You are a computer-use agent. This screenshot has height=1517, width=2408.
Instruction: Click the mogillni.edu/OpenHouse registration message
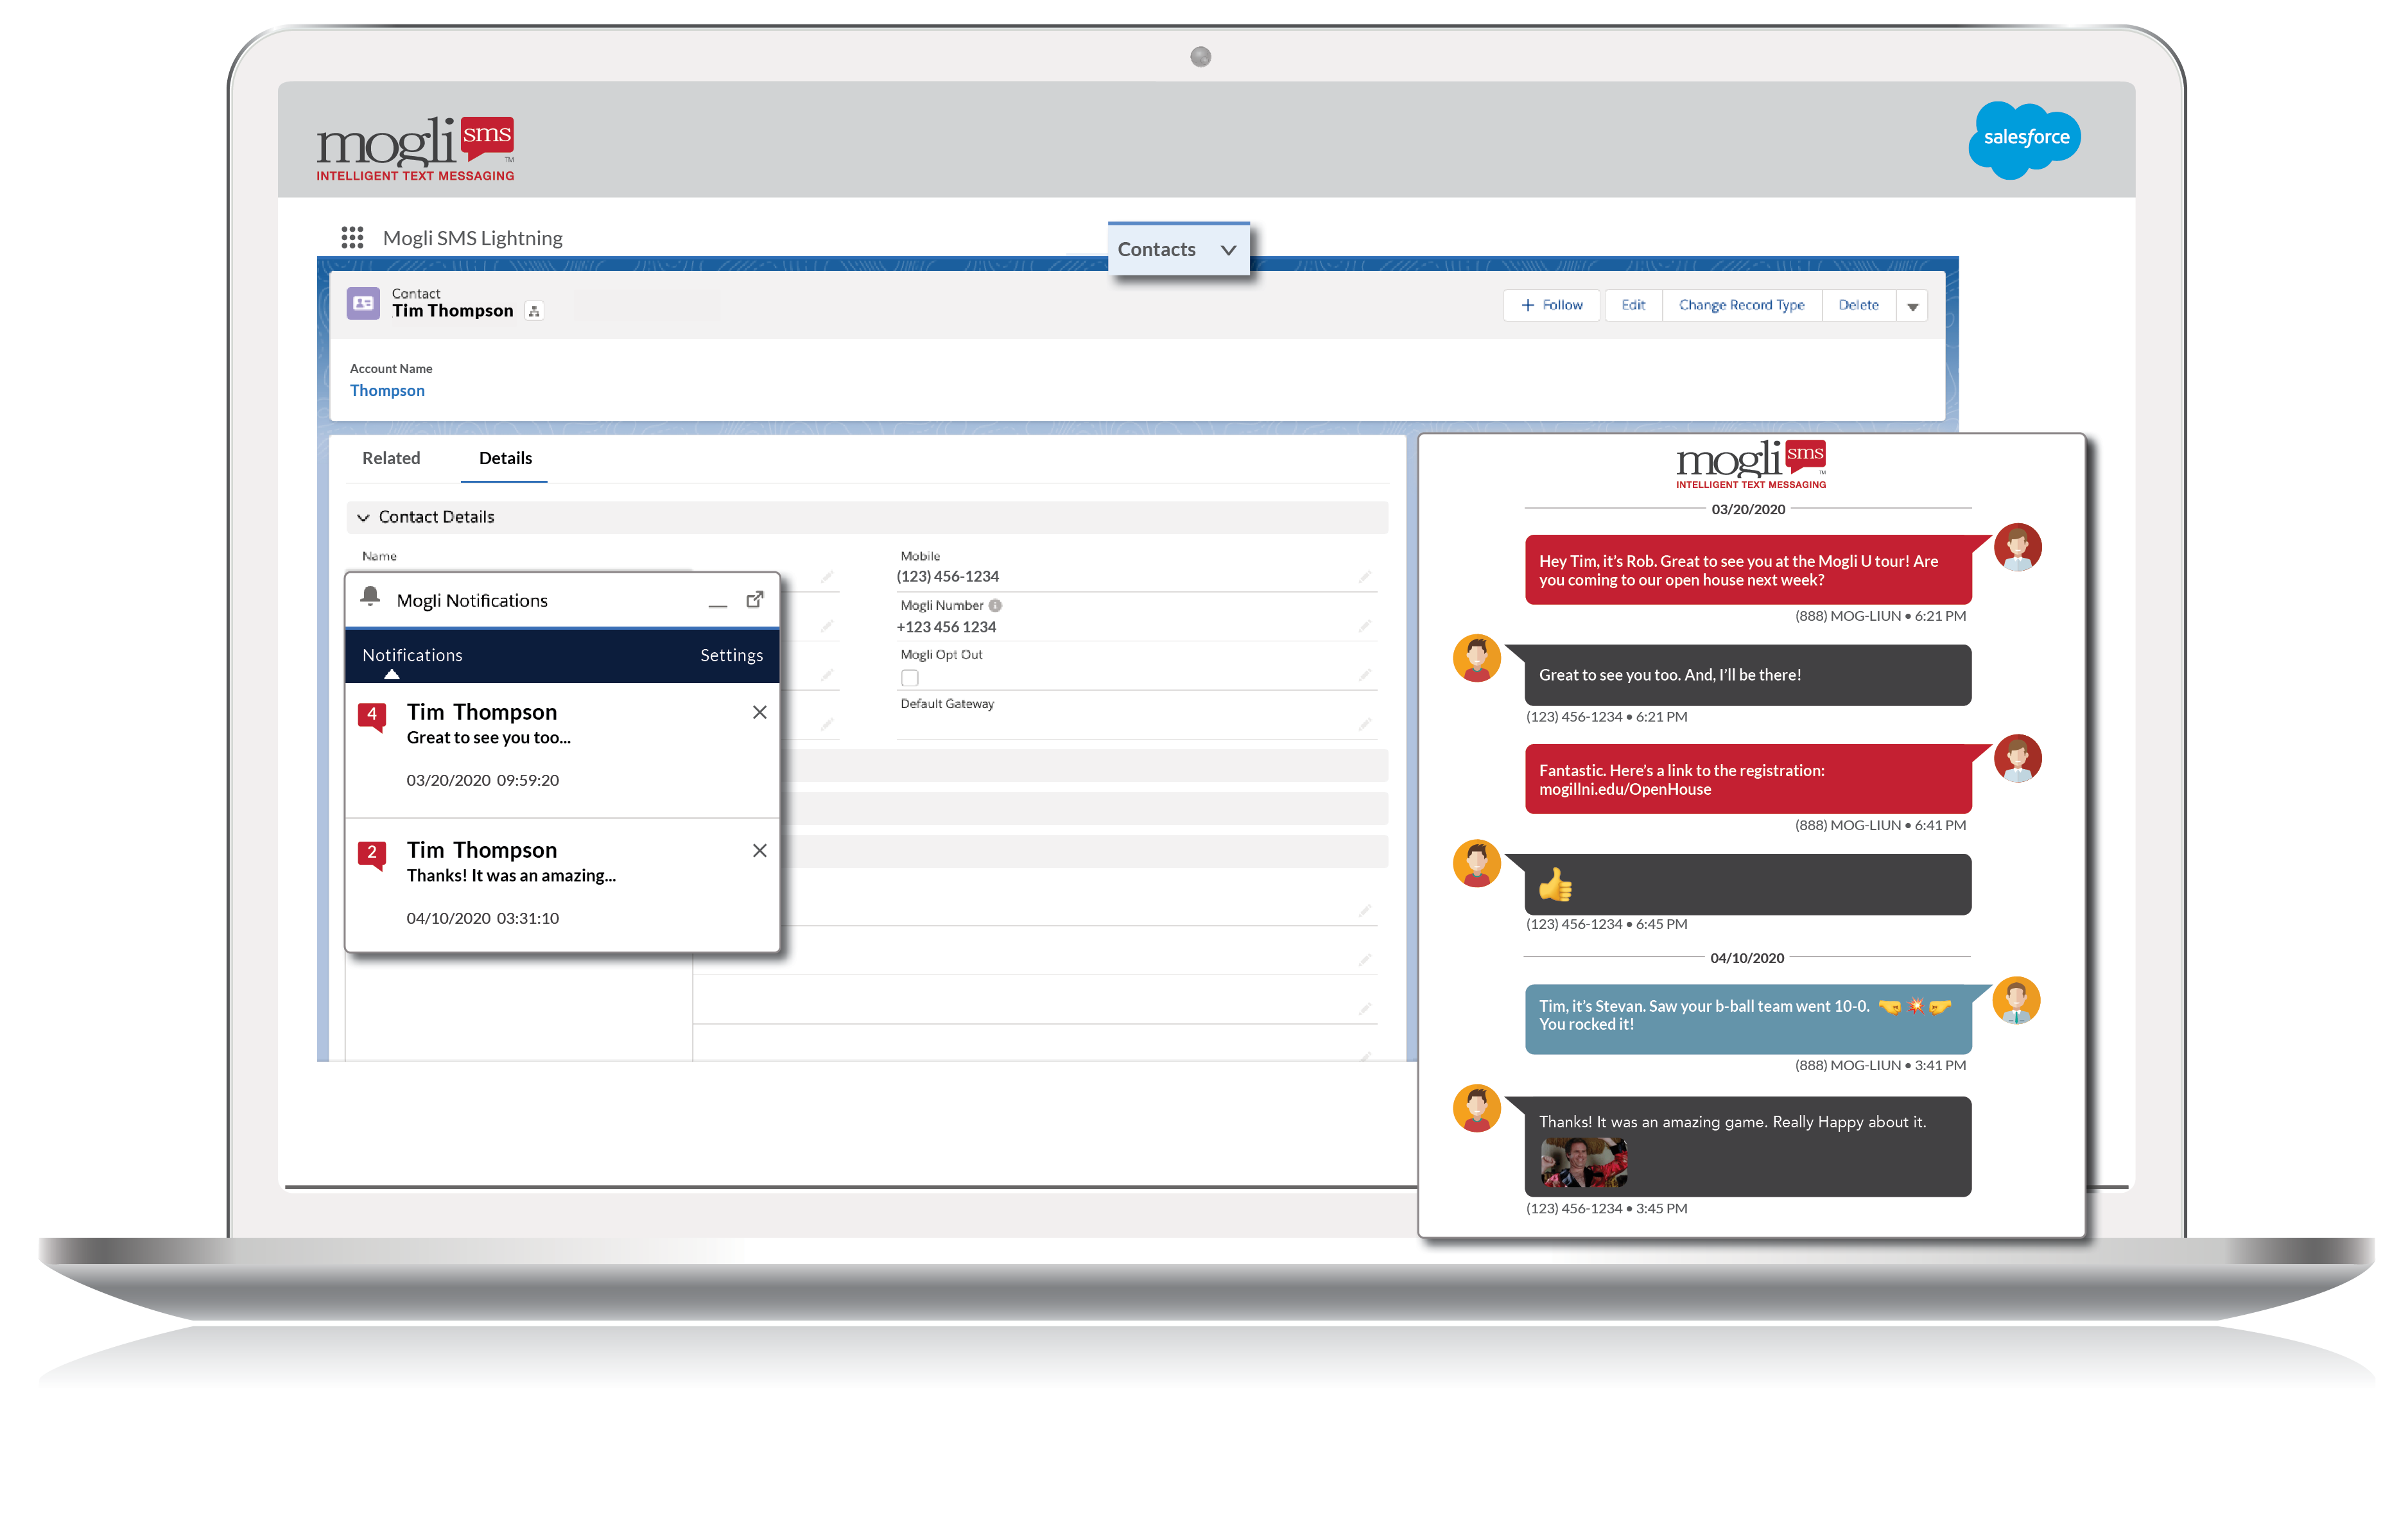[1747, 779]
